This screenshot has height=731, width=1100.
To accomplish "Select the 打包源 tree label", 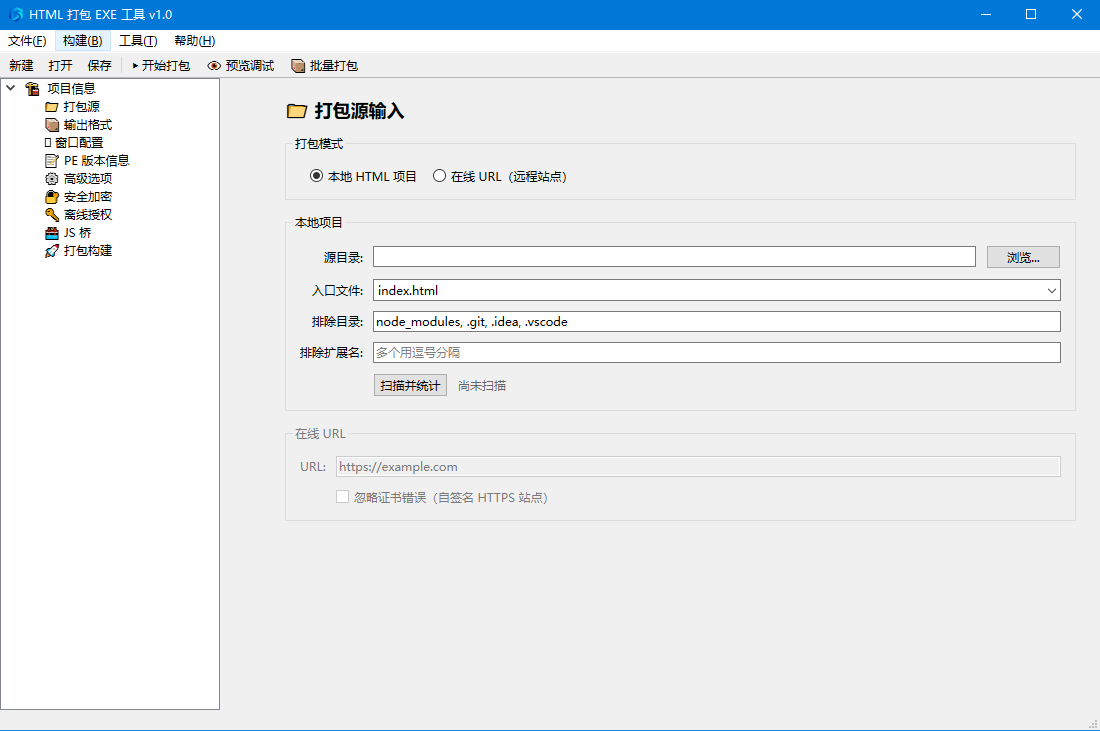I will [81, 107].
